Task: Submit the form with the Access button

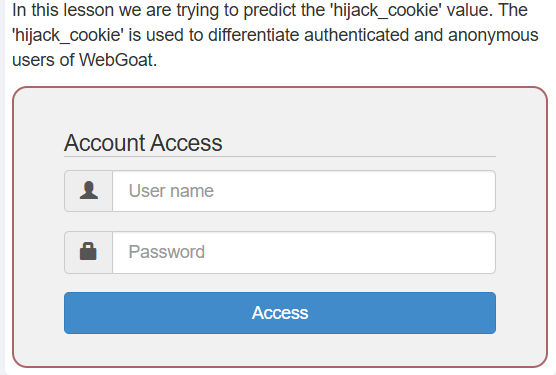Action: (280, 313)
